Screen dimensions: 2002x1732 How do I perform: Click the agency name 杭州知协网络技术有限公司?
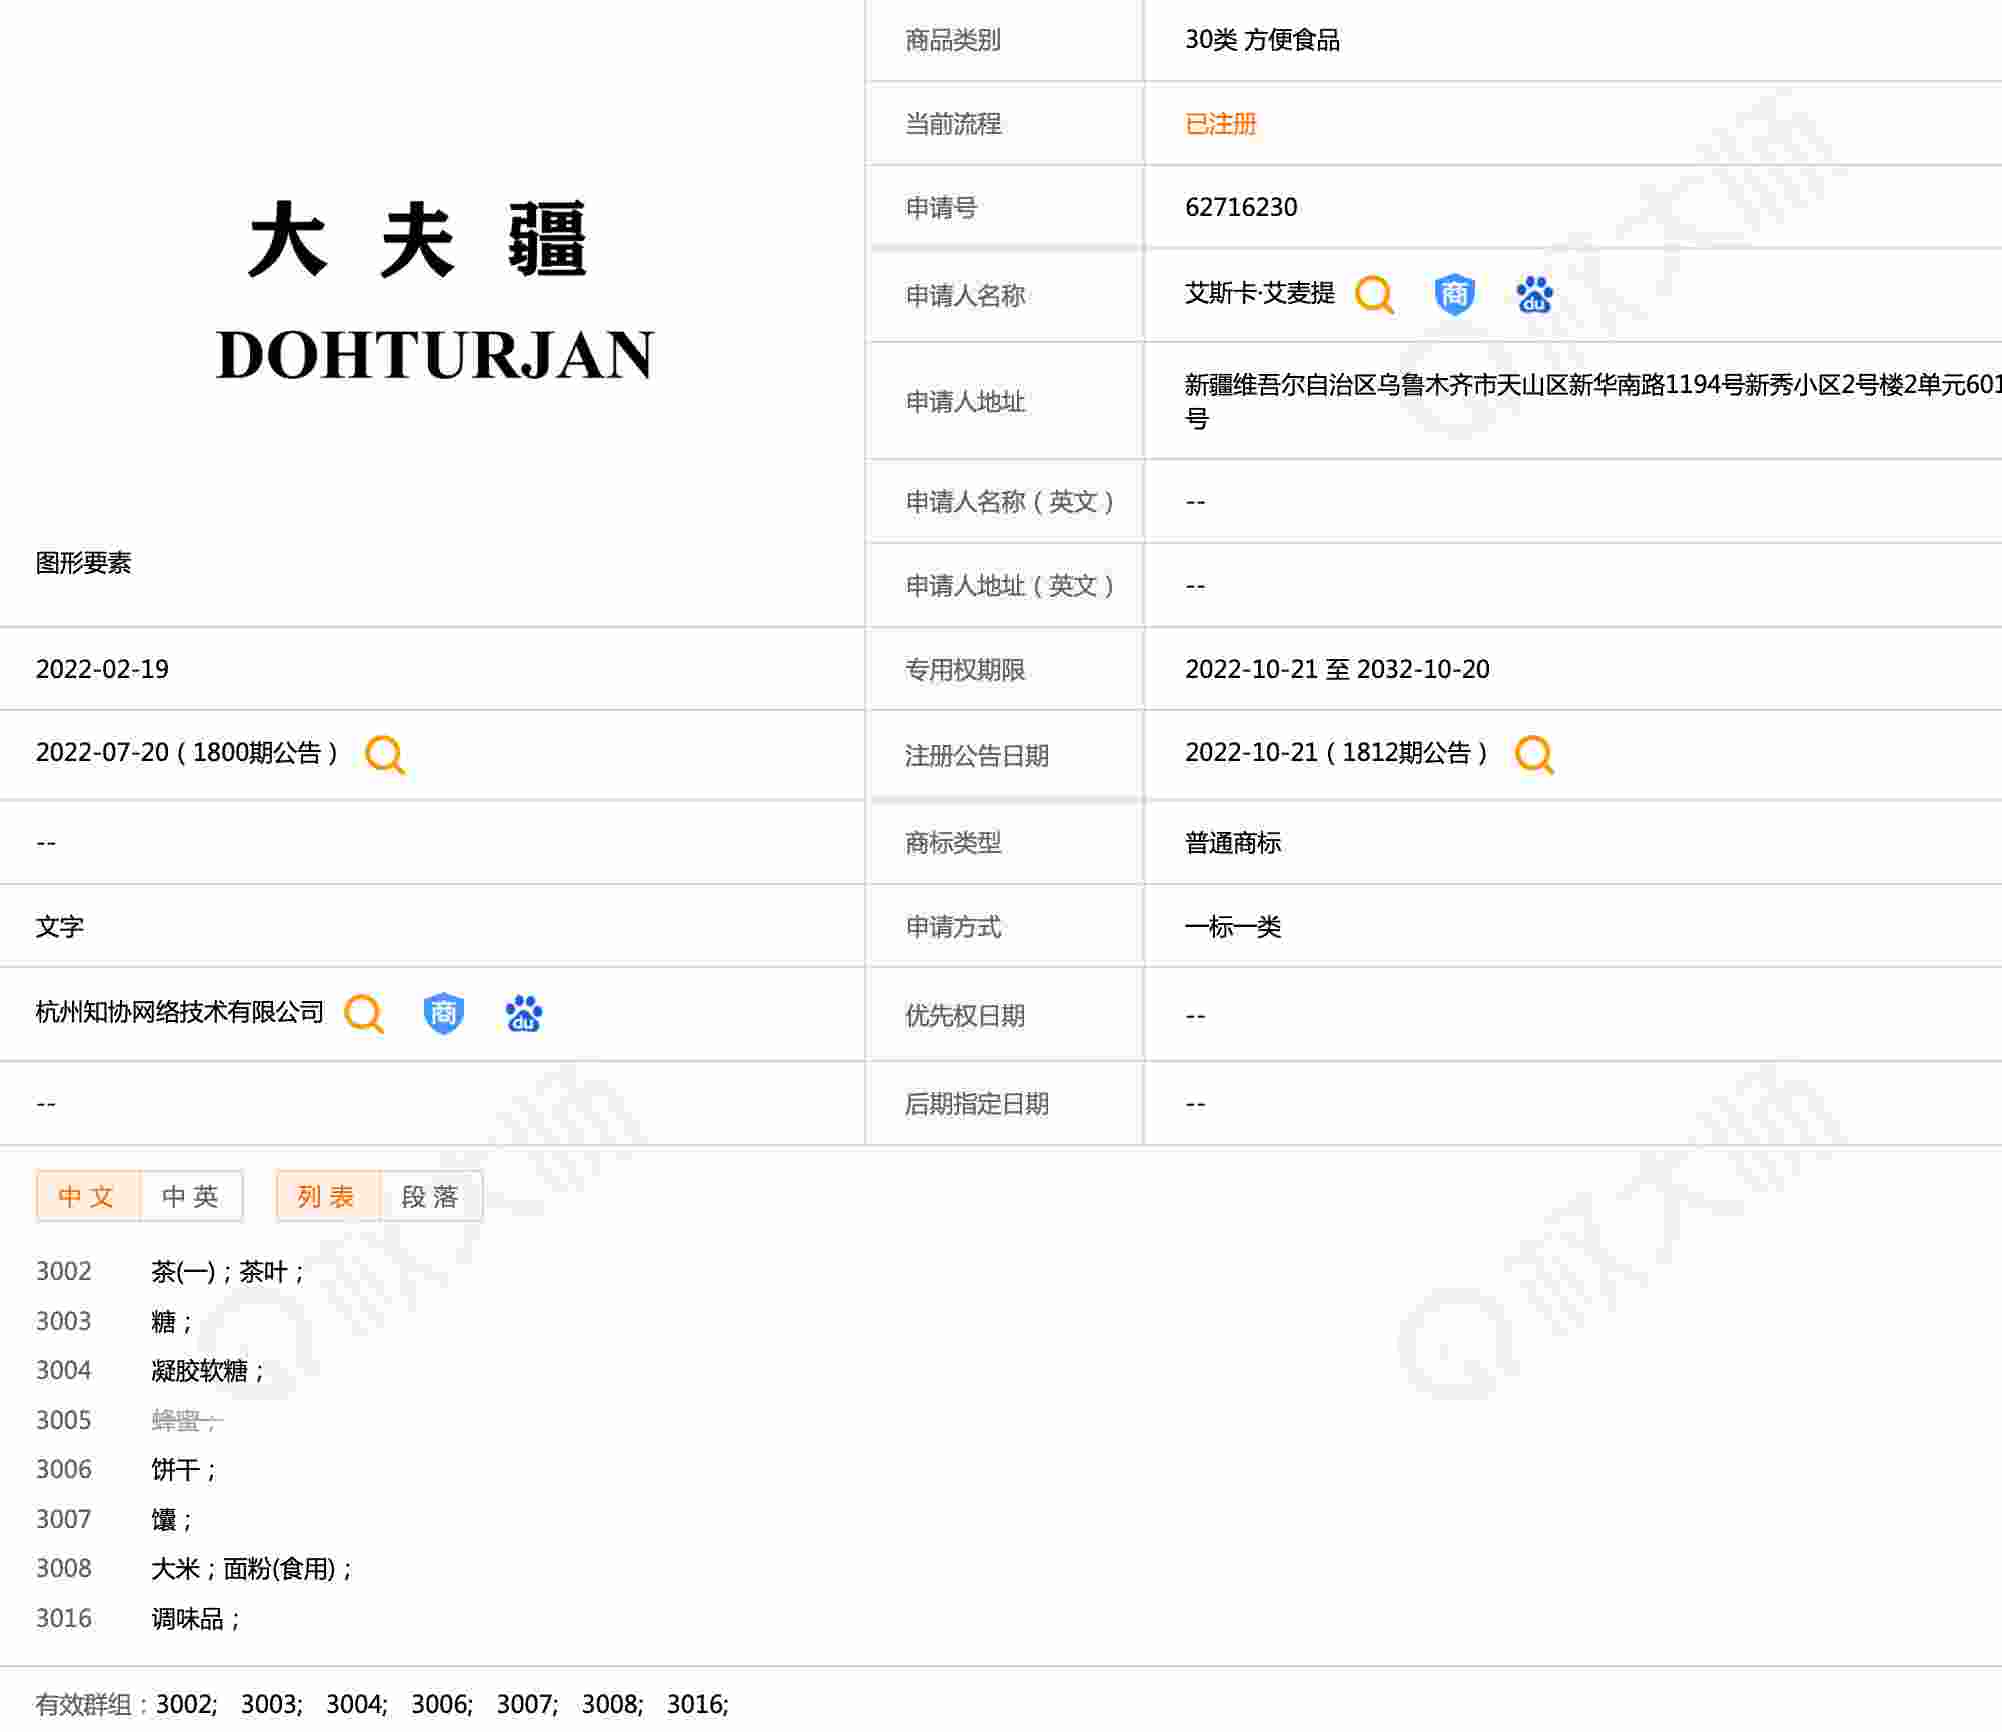[x=180, y=1012]
